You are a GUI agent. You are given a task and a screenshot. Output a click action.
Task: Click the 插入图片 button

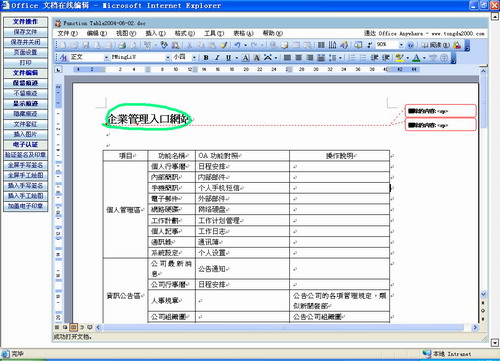[25, 134]
